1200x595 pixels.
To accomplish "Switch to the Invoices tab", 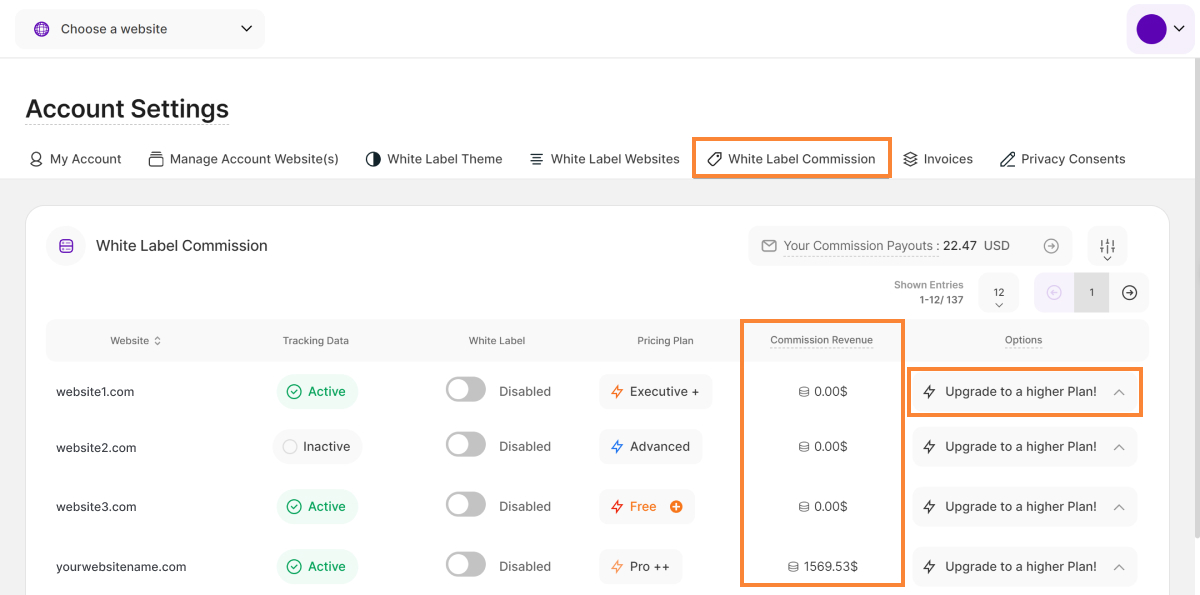I will pos(937,159).
